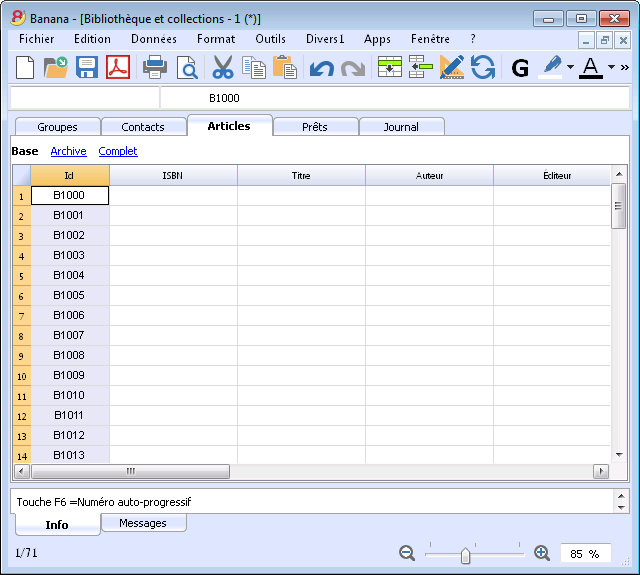Viewport: 640px width, 575px height.
Task: Select row header number 7
Action: (x=22, y=315)
